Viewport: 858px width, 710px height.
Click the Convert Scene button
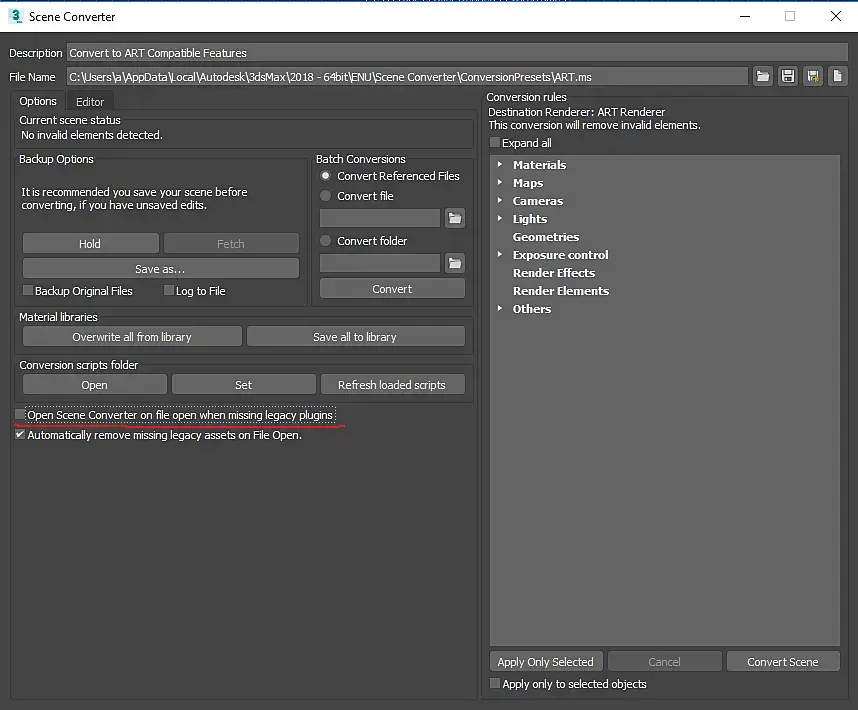[x=783, y=661]
